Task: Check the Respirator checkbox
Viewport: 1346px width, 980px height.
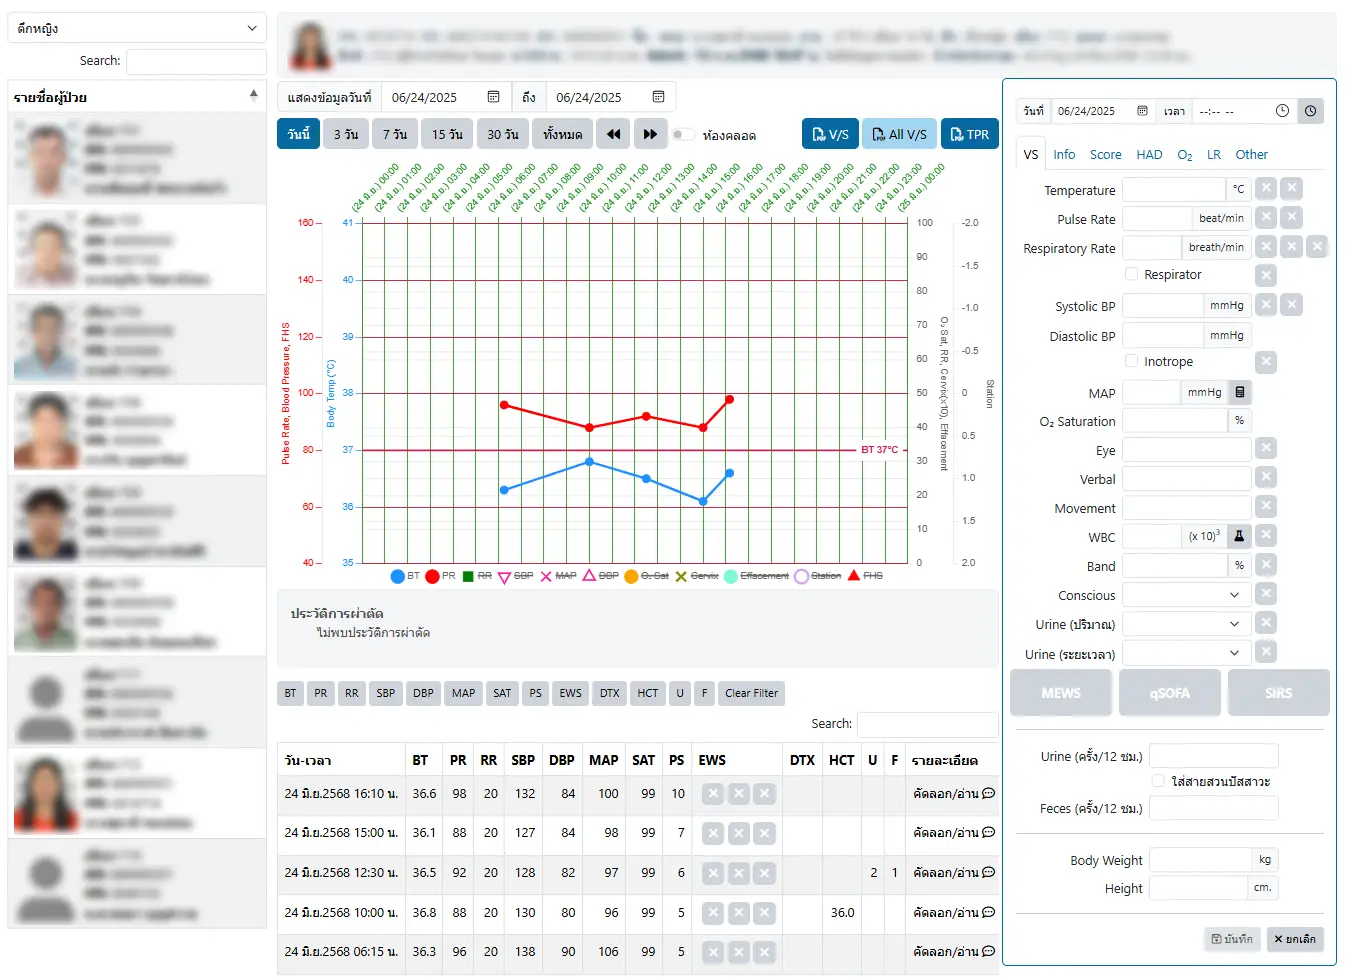Action: (x=1132, y=274)
